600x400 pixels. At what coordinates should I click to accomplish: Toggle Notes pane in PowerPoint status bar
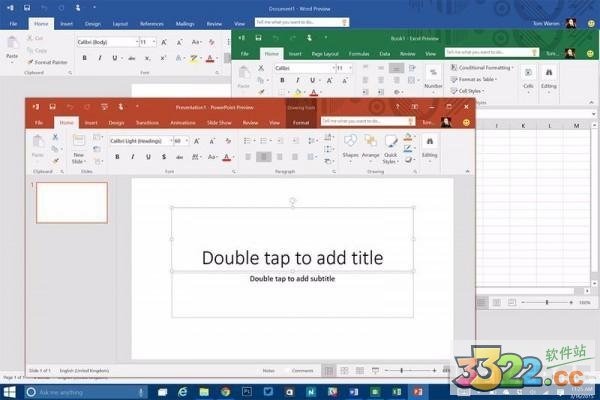coord(269,371)
